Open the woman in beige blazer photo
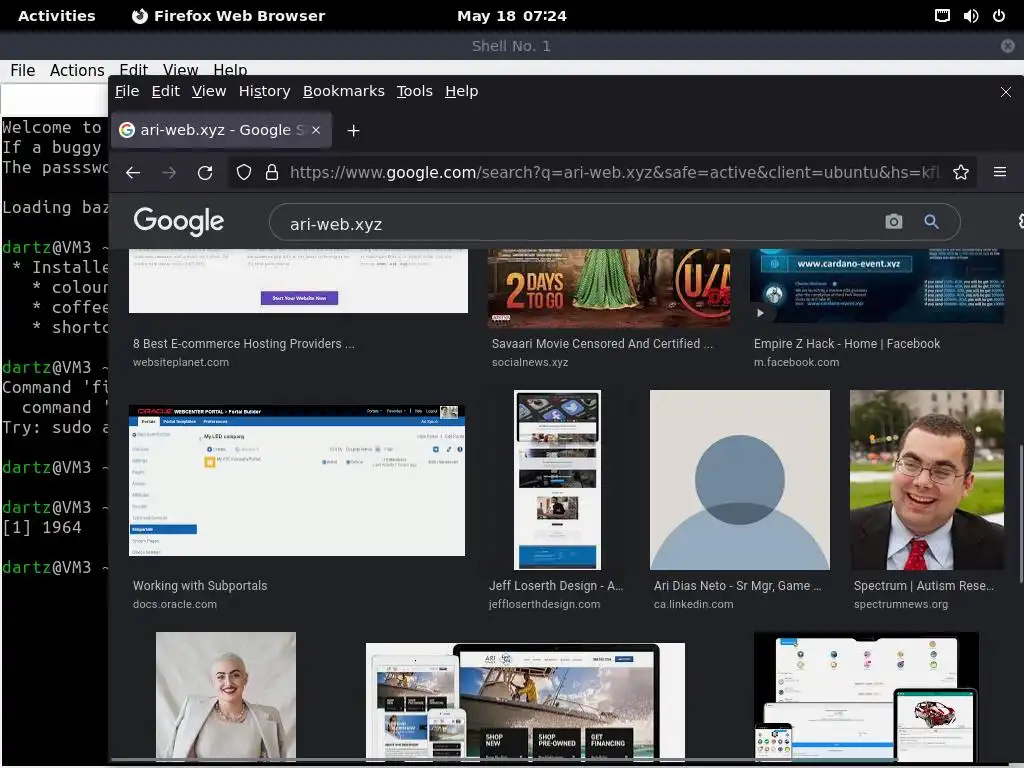The height and width of the screenshot is (768, 1024). [226, 695]
